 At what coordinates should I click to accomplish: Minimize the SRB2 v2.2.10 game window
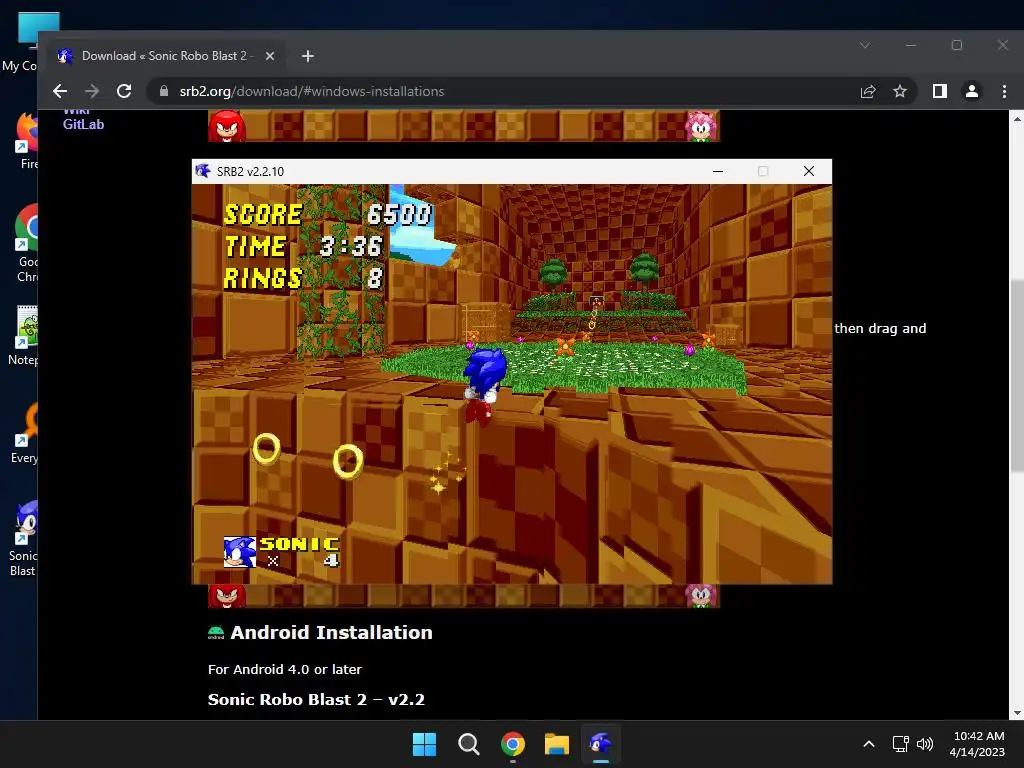[x=718, y=171]
